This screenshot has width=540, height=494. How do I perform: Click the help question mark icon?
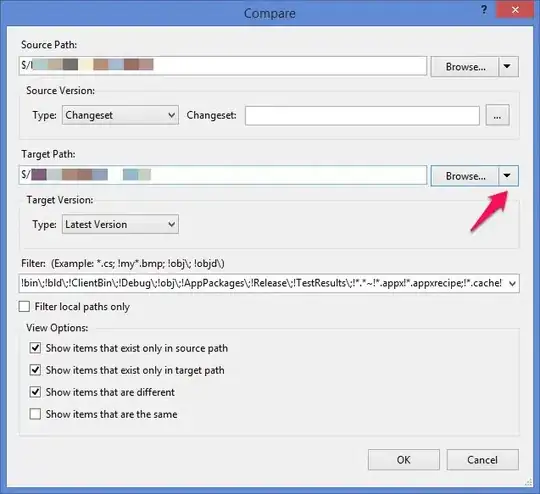tap(484, 10)
